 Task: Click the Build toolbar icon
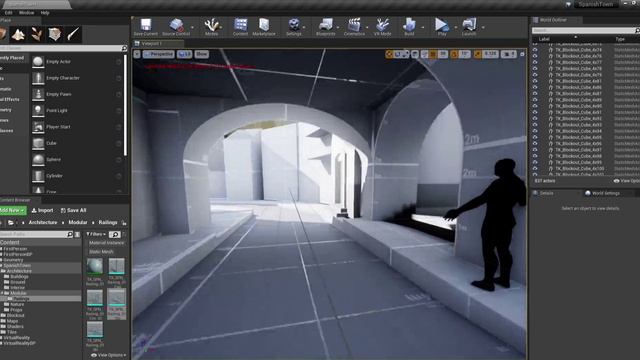409,24
